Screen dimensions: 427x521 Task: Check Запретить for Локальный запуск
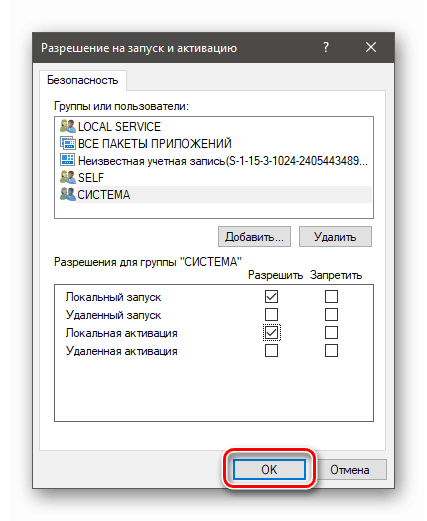331,296
